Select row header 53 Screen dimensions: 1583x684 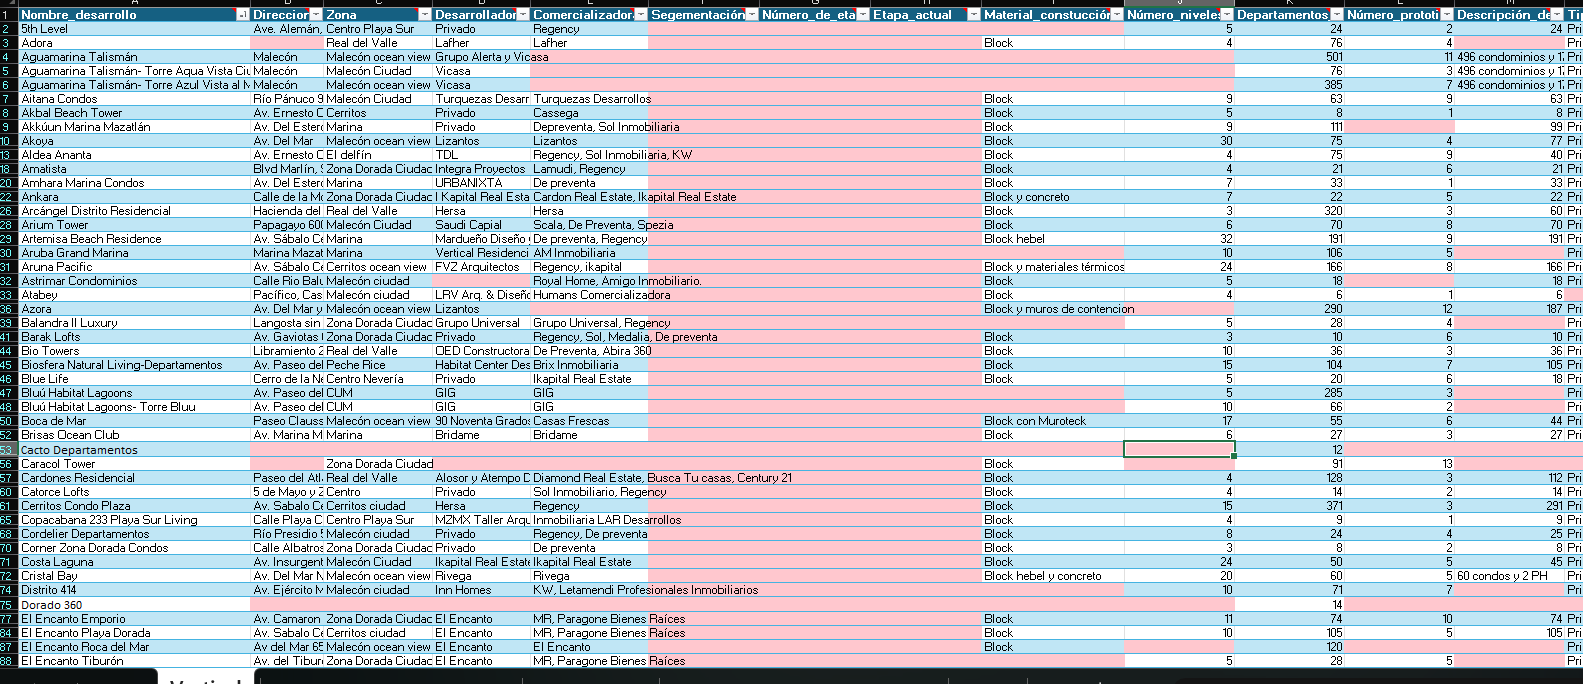pyautogui.click(x=8, y=450)
